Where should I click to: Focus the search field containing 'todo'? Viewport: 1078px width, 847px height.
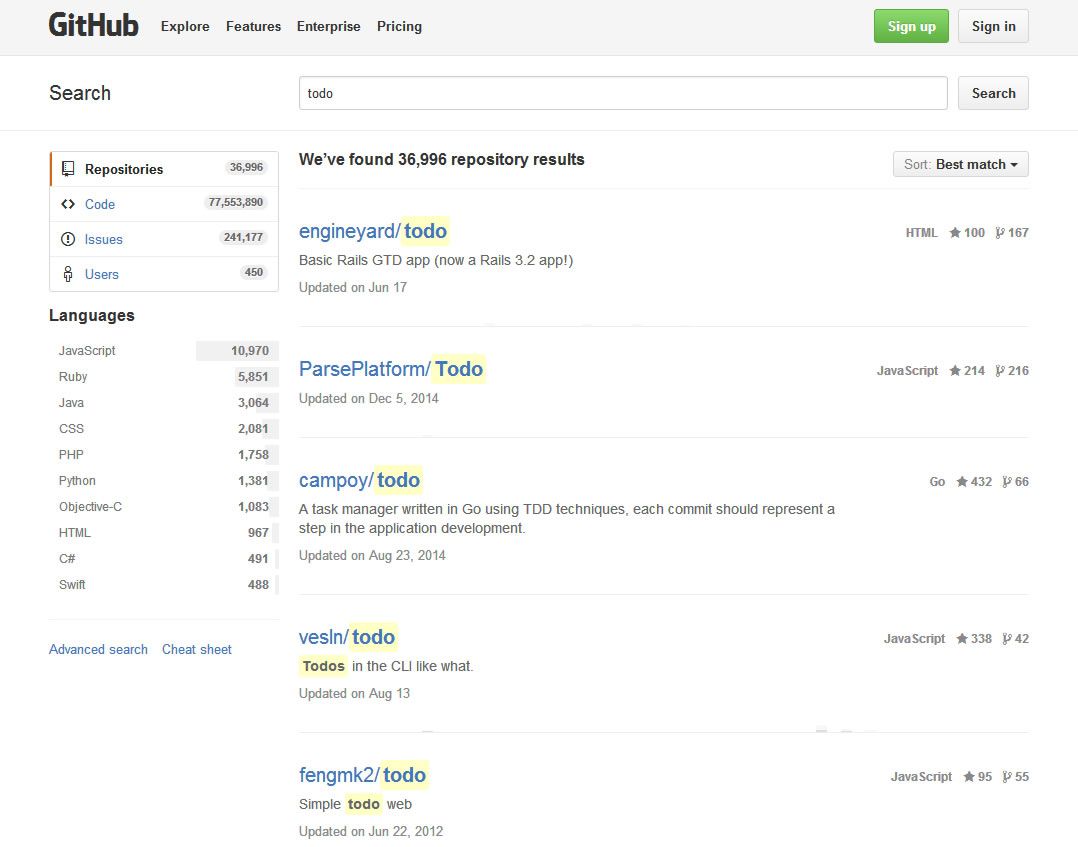click(x=623, y=93)
